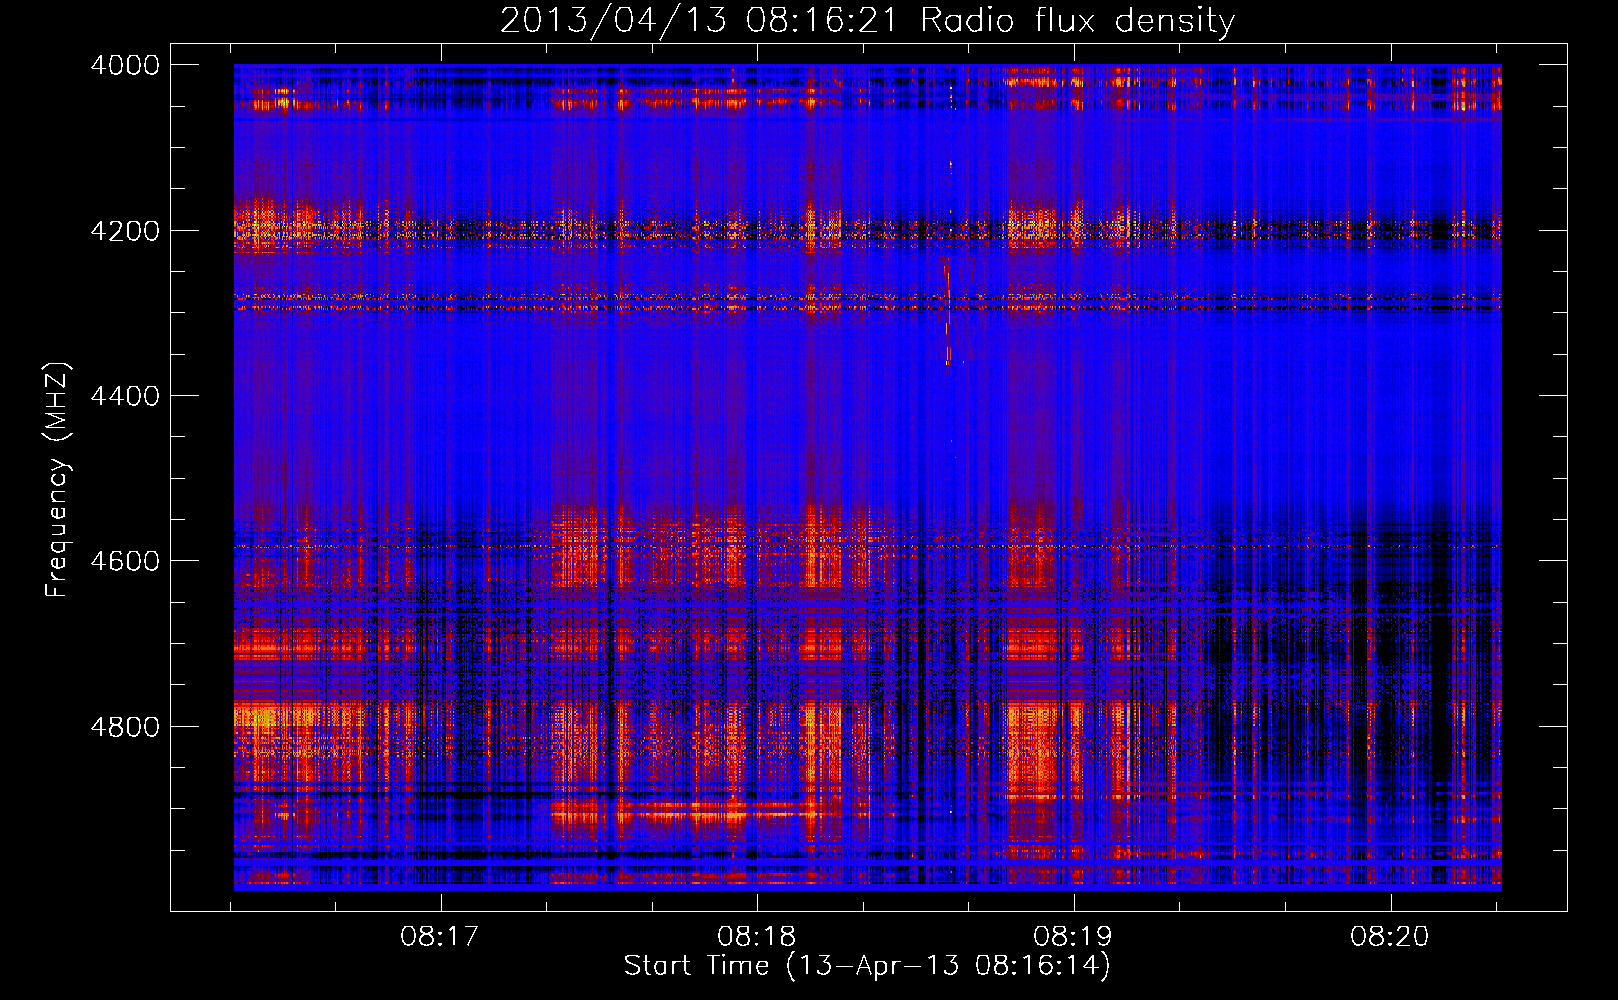Select the 4200 frequency axis label

coord(125,231)
